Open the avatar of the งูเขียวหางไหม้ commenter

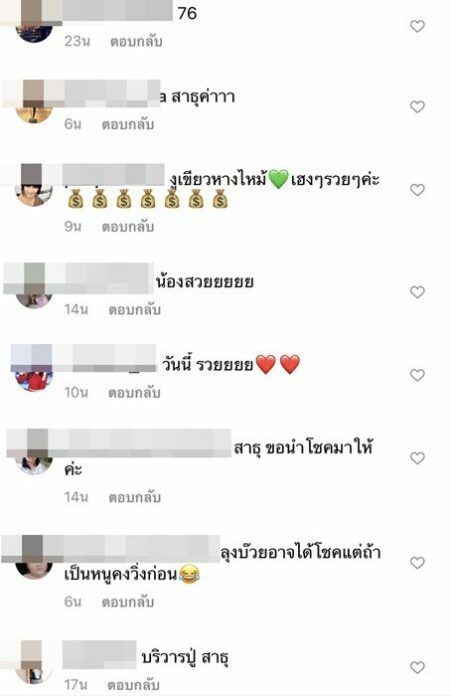coord(34,188)
